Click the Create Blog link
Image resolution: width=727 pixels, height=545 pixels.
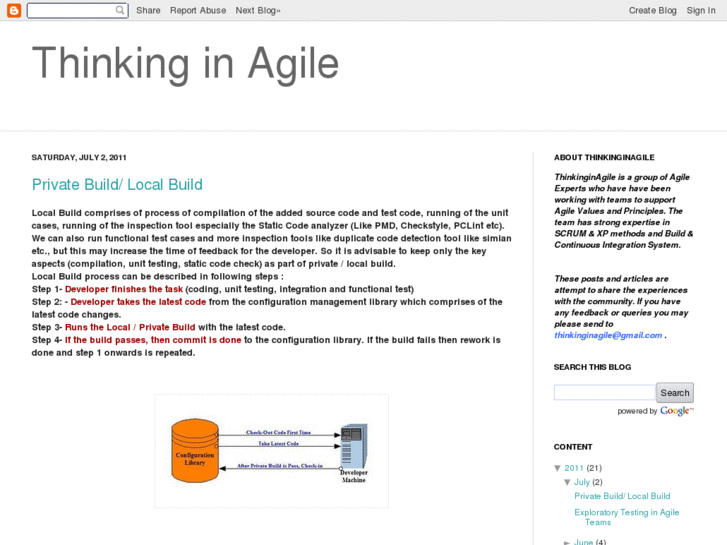[652, 10]
